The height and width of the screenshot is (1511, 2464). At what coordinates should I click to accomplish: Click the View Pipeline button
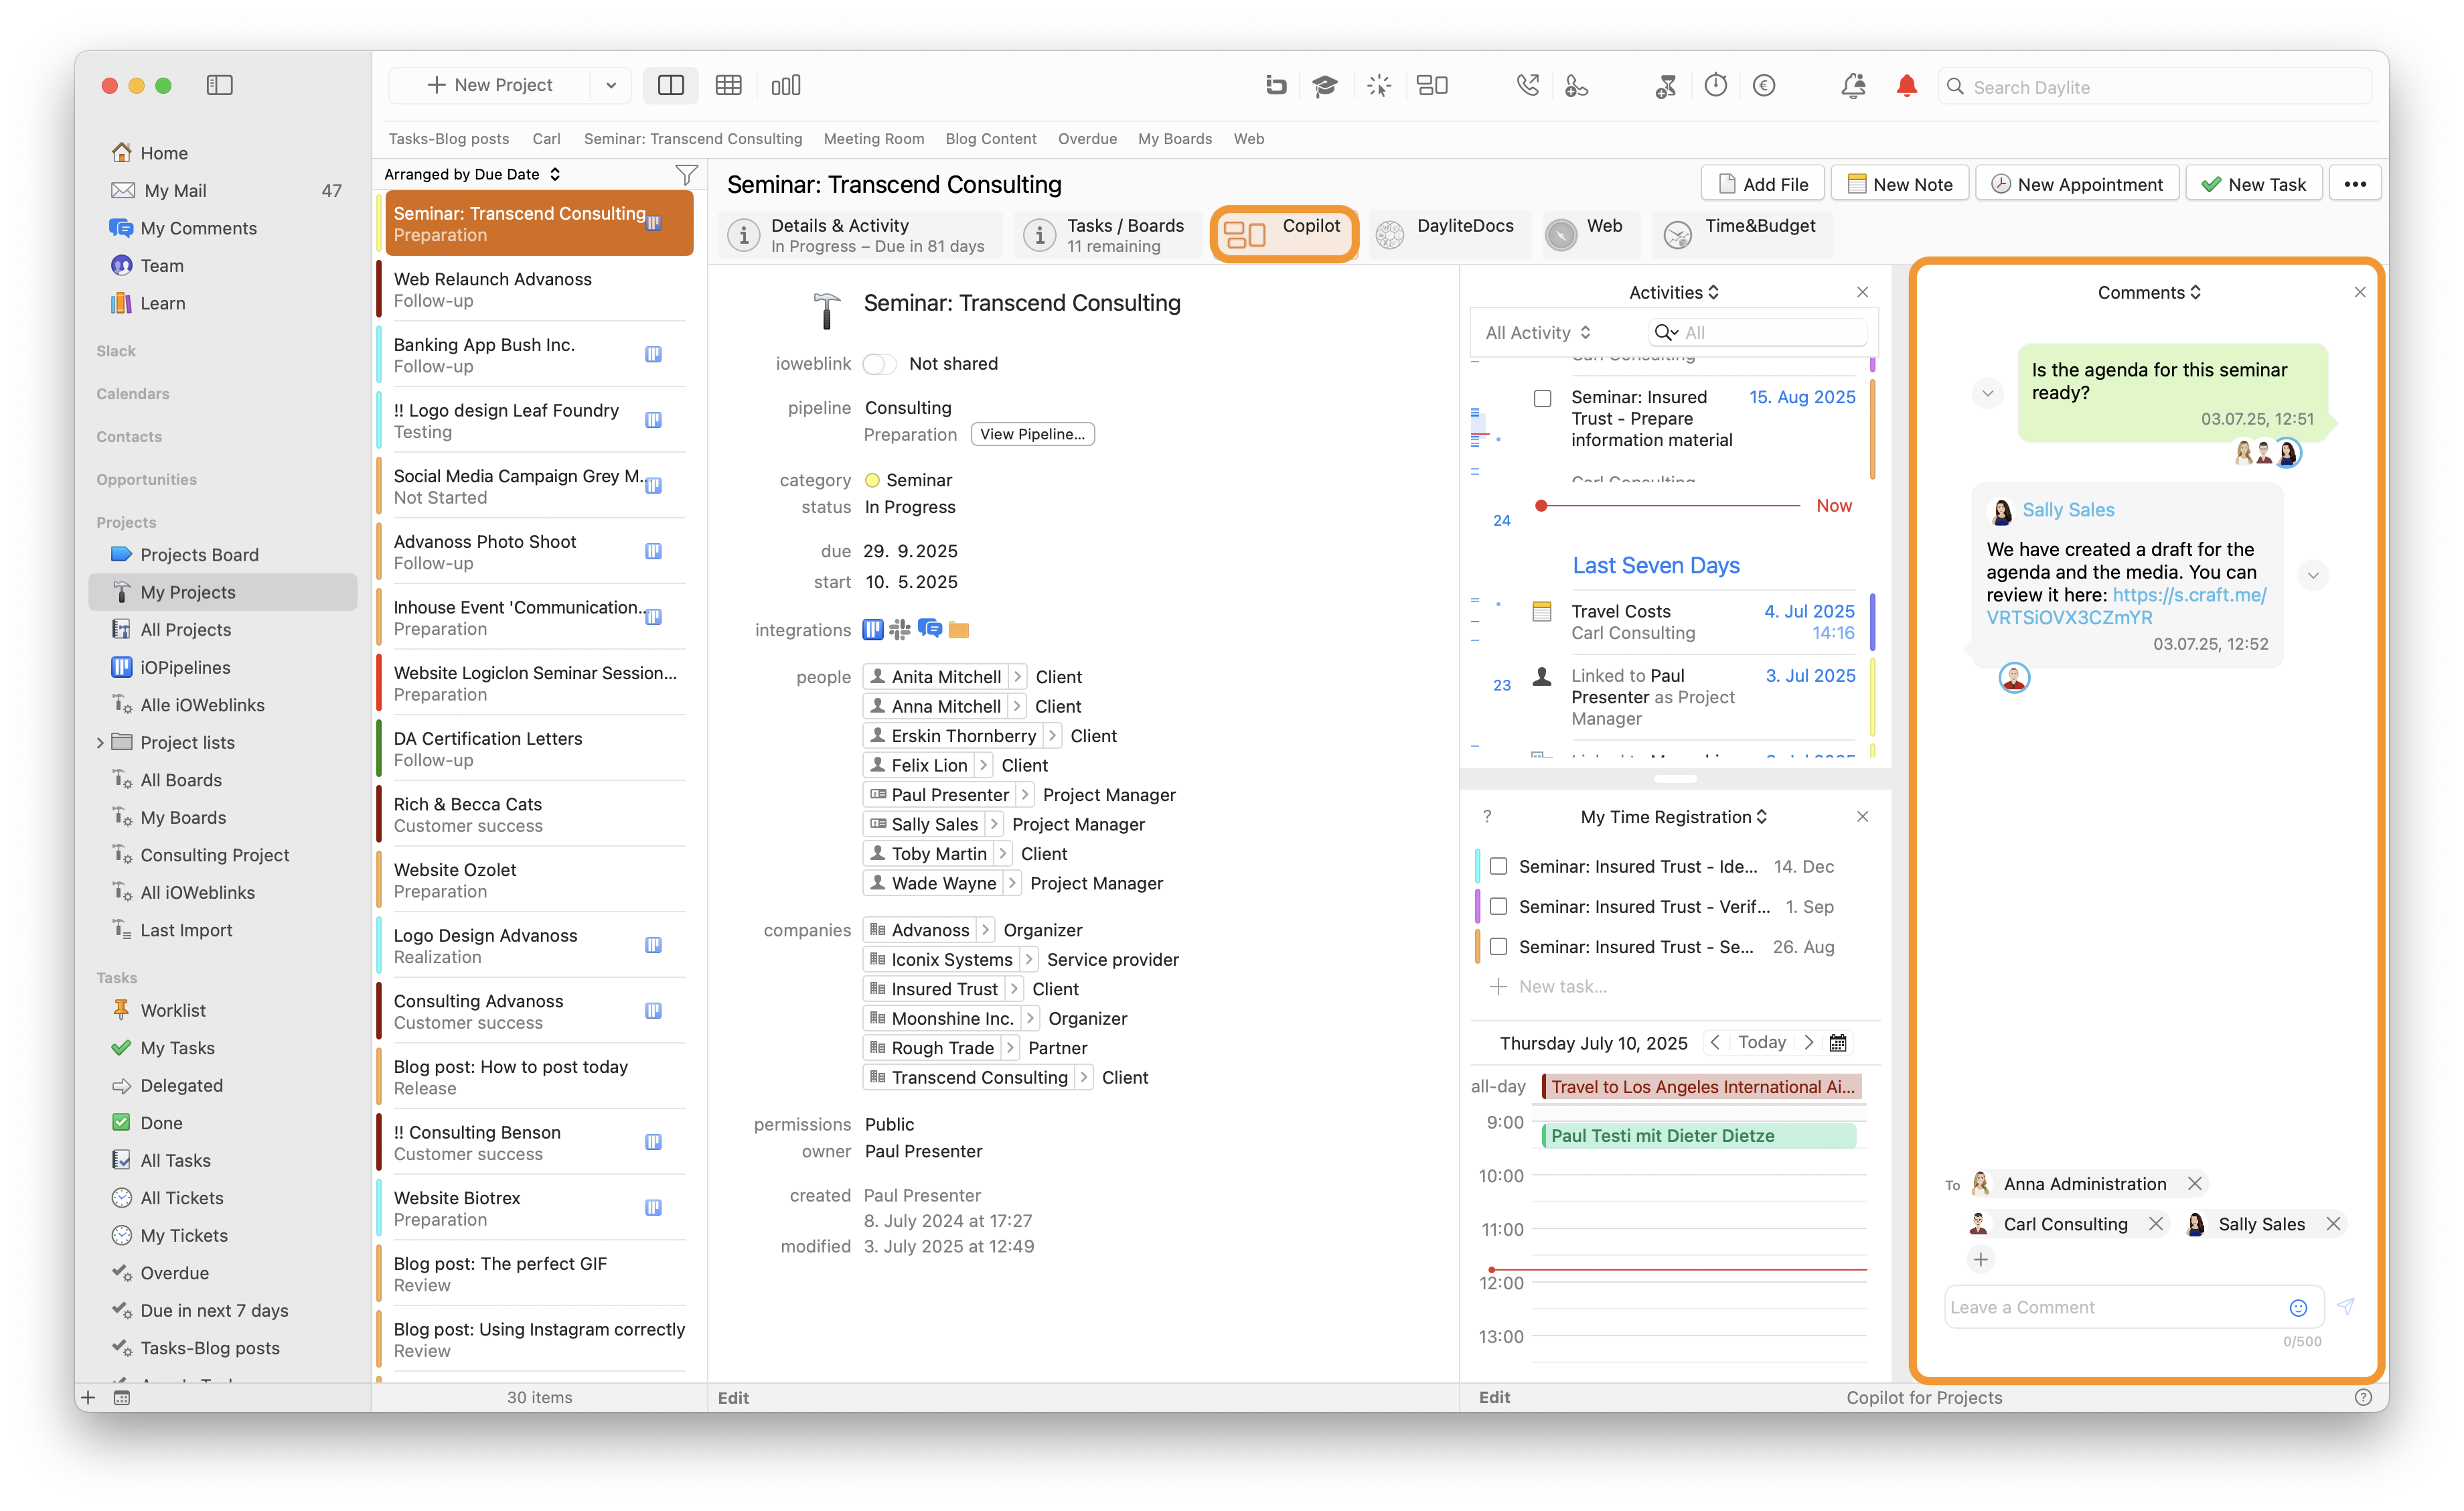1032,434
